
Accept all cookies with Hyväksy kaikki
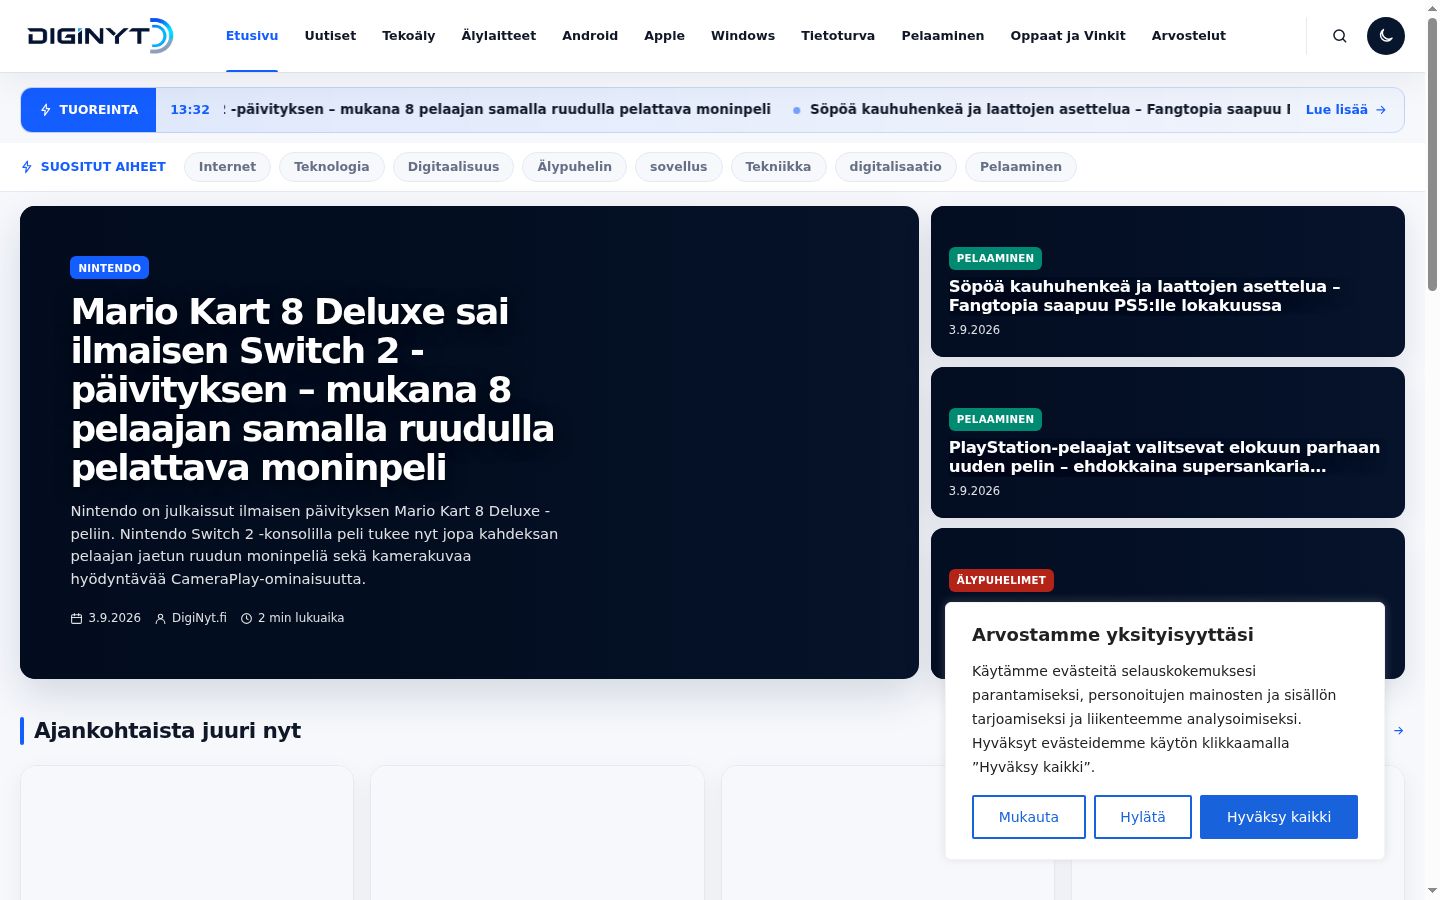point(1279,817)
